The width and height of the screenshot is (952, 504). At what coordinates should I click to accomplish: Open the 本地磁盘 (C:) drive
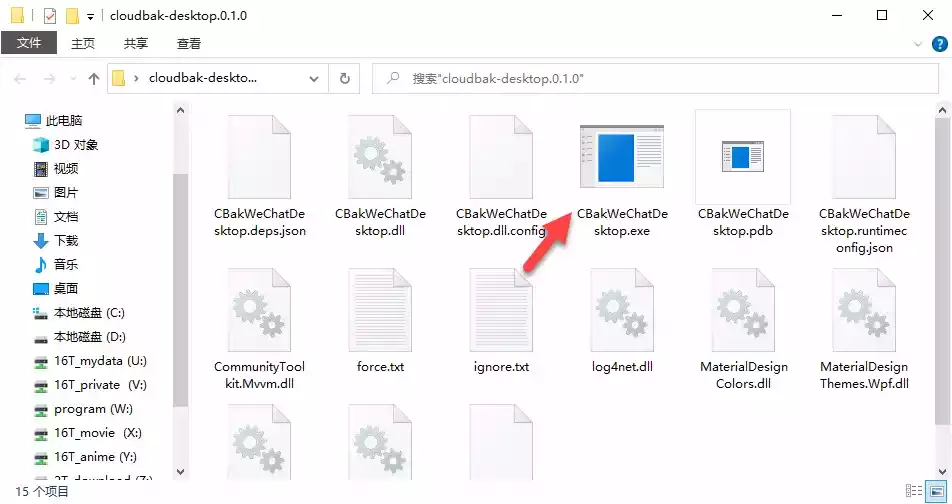point(88,313)
